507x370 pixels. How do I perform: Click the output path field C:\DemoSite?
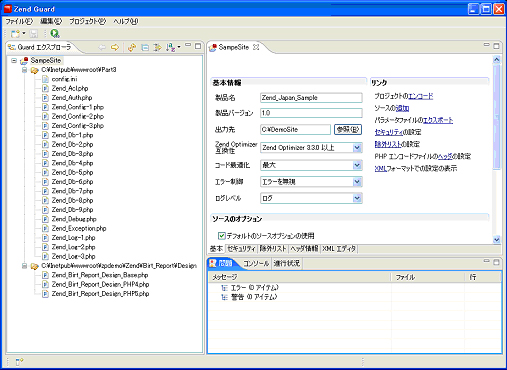295,130
